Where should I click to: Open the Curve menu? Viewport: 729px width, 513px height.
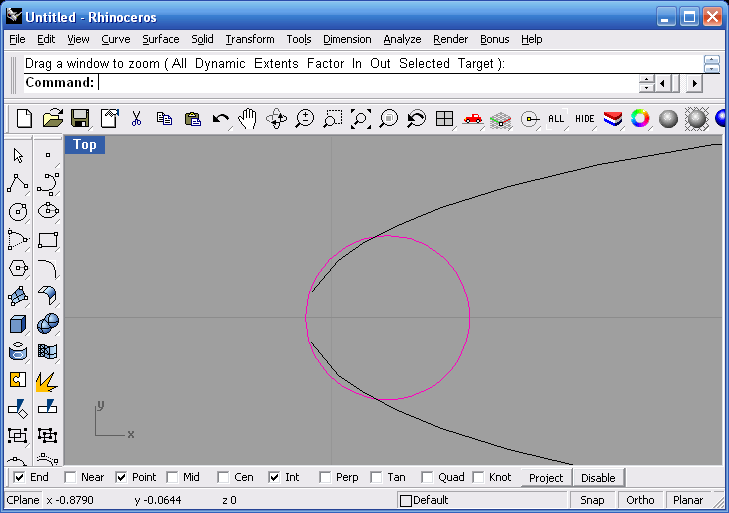click(116, 40)
